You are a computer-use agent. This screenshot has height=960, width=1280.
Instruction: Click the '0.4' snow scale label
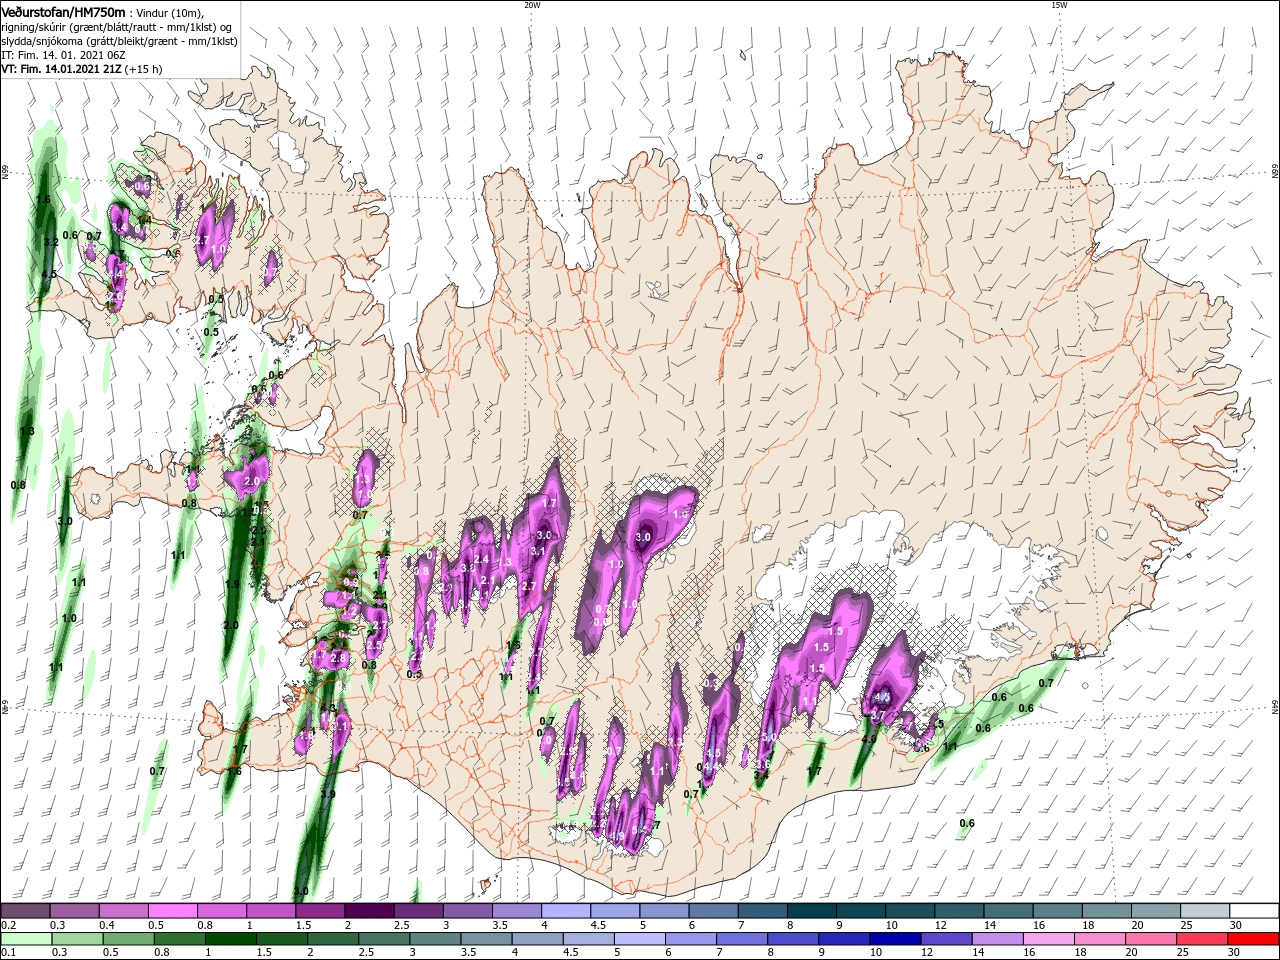coord(106,925)
